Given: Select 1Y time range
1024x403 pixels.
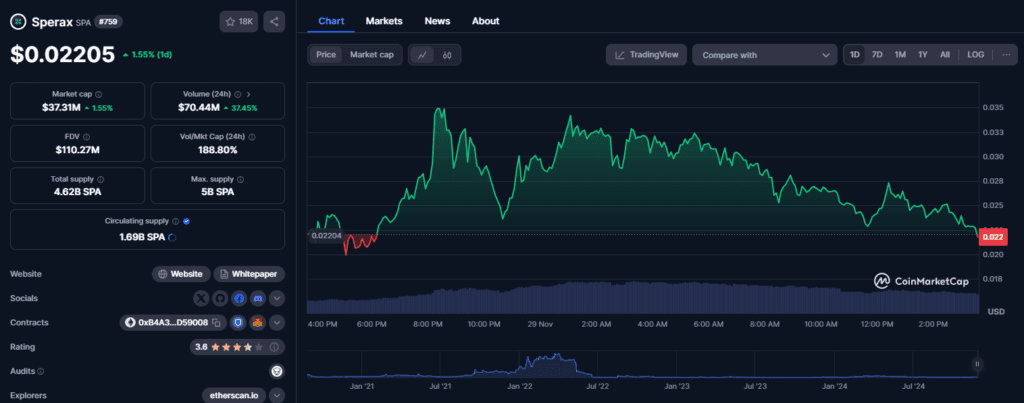Looking at the screenshot, I should coord(923,55).
